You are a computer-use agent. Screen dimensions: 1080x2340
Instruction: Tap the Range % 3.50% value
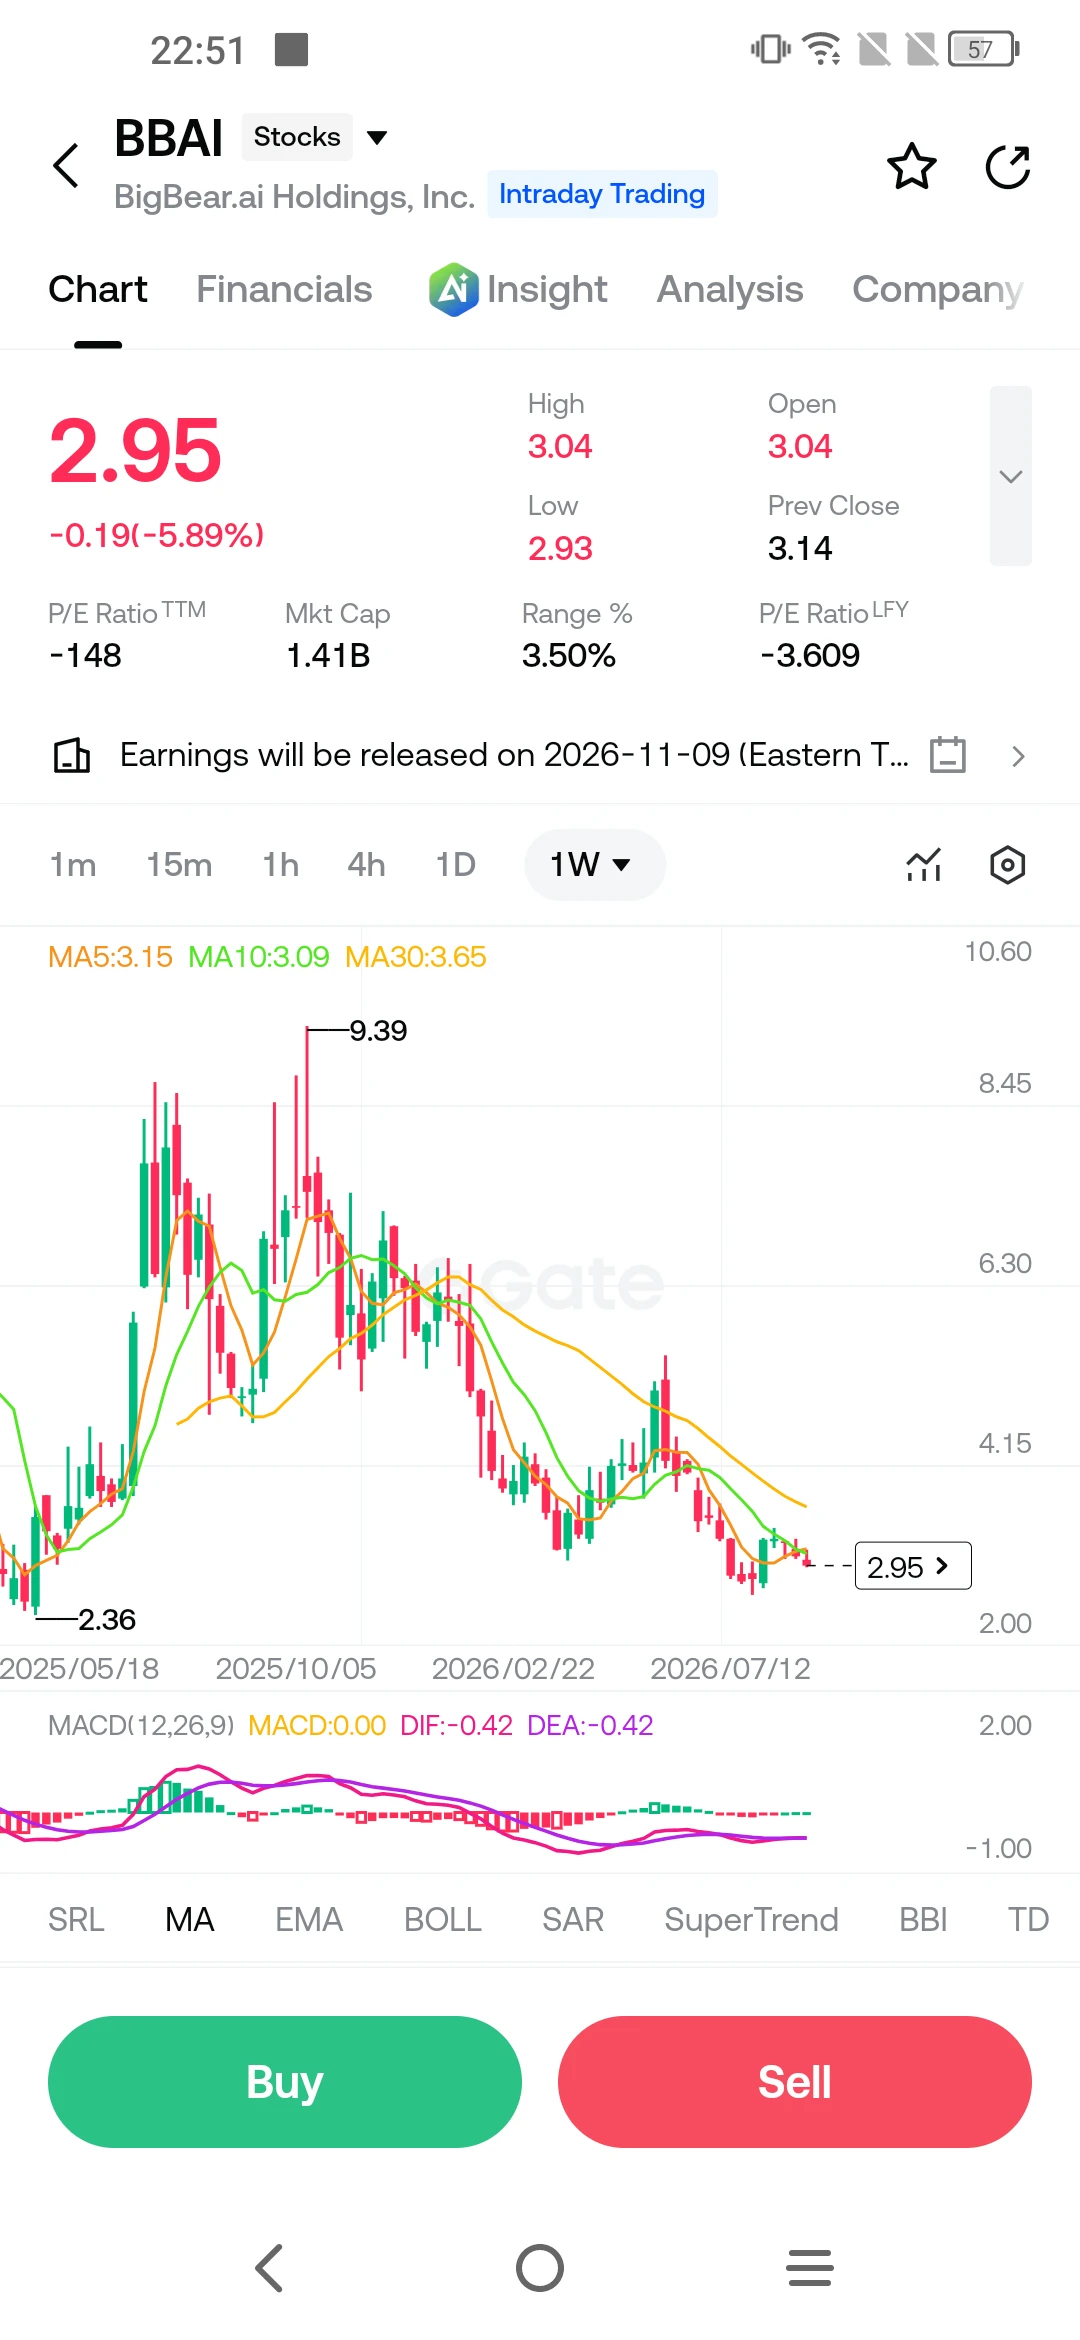(569, 656)
